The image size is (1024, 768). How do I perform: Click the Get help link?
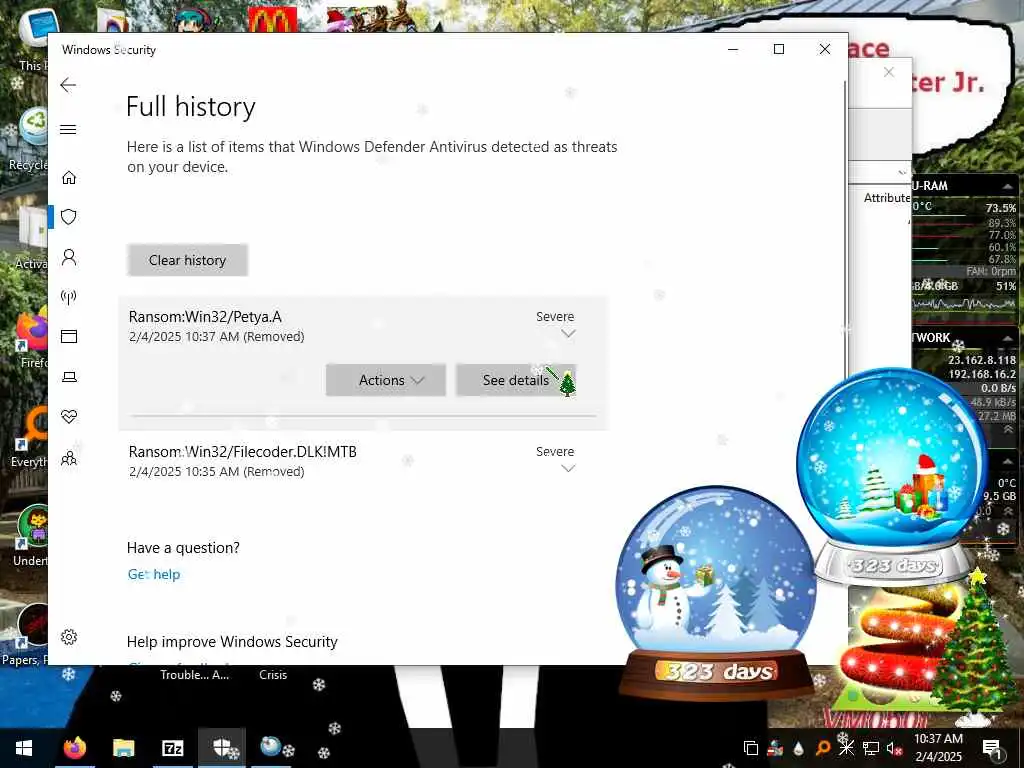[x=153, y=575]
